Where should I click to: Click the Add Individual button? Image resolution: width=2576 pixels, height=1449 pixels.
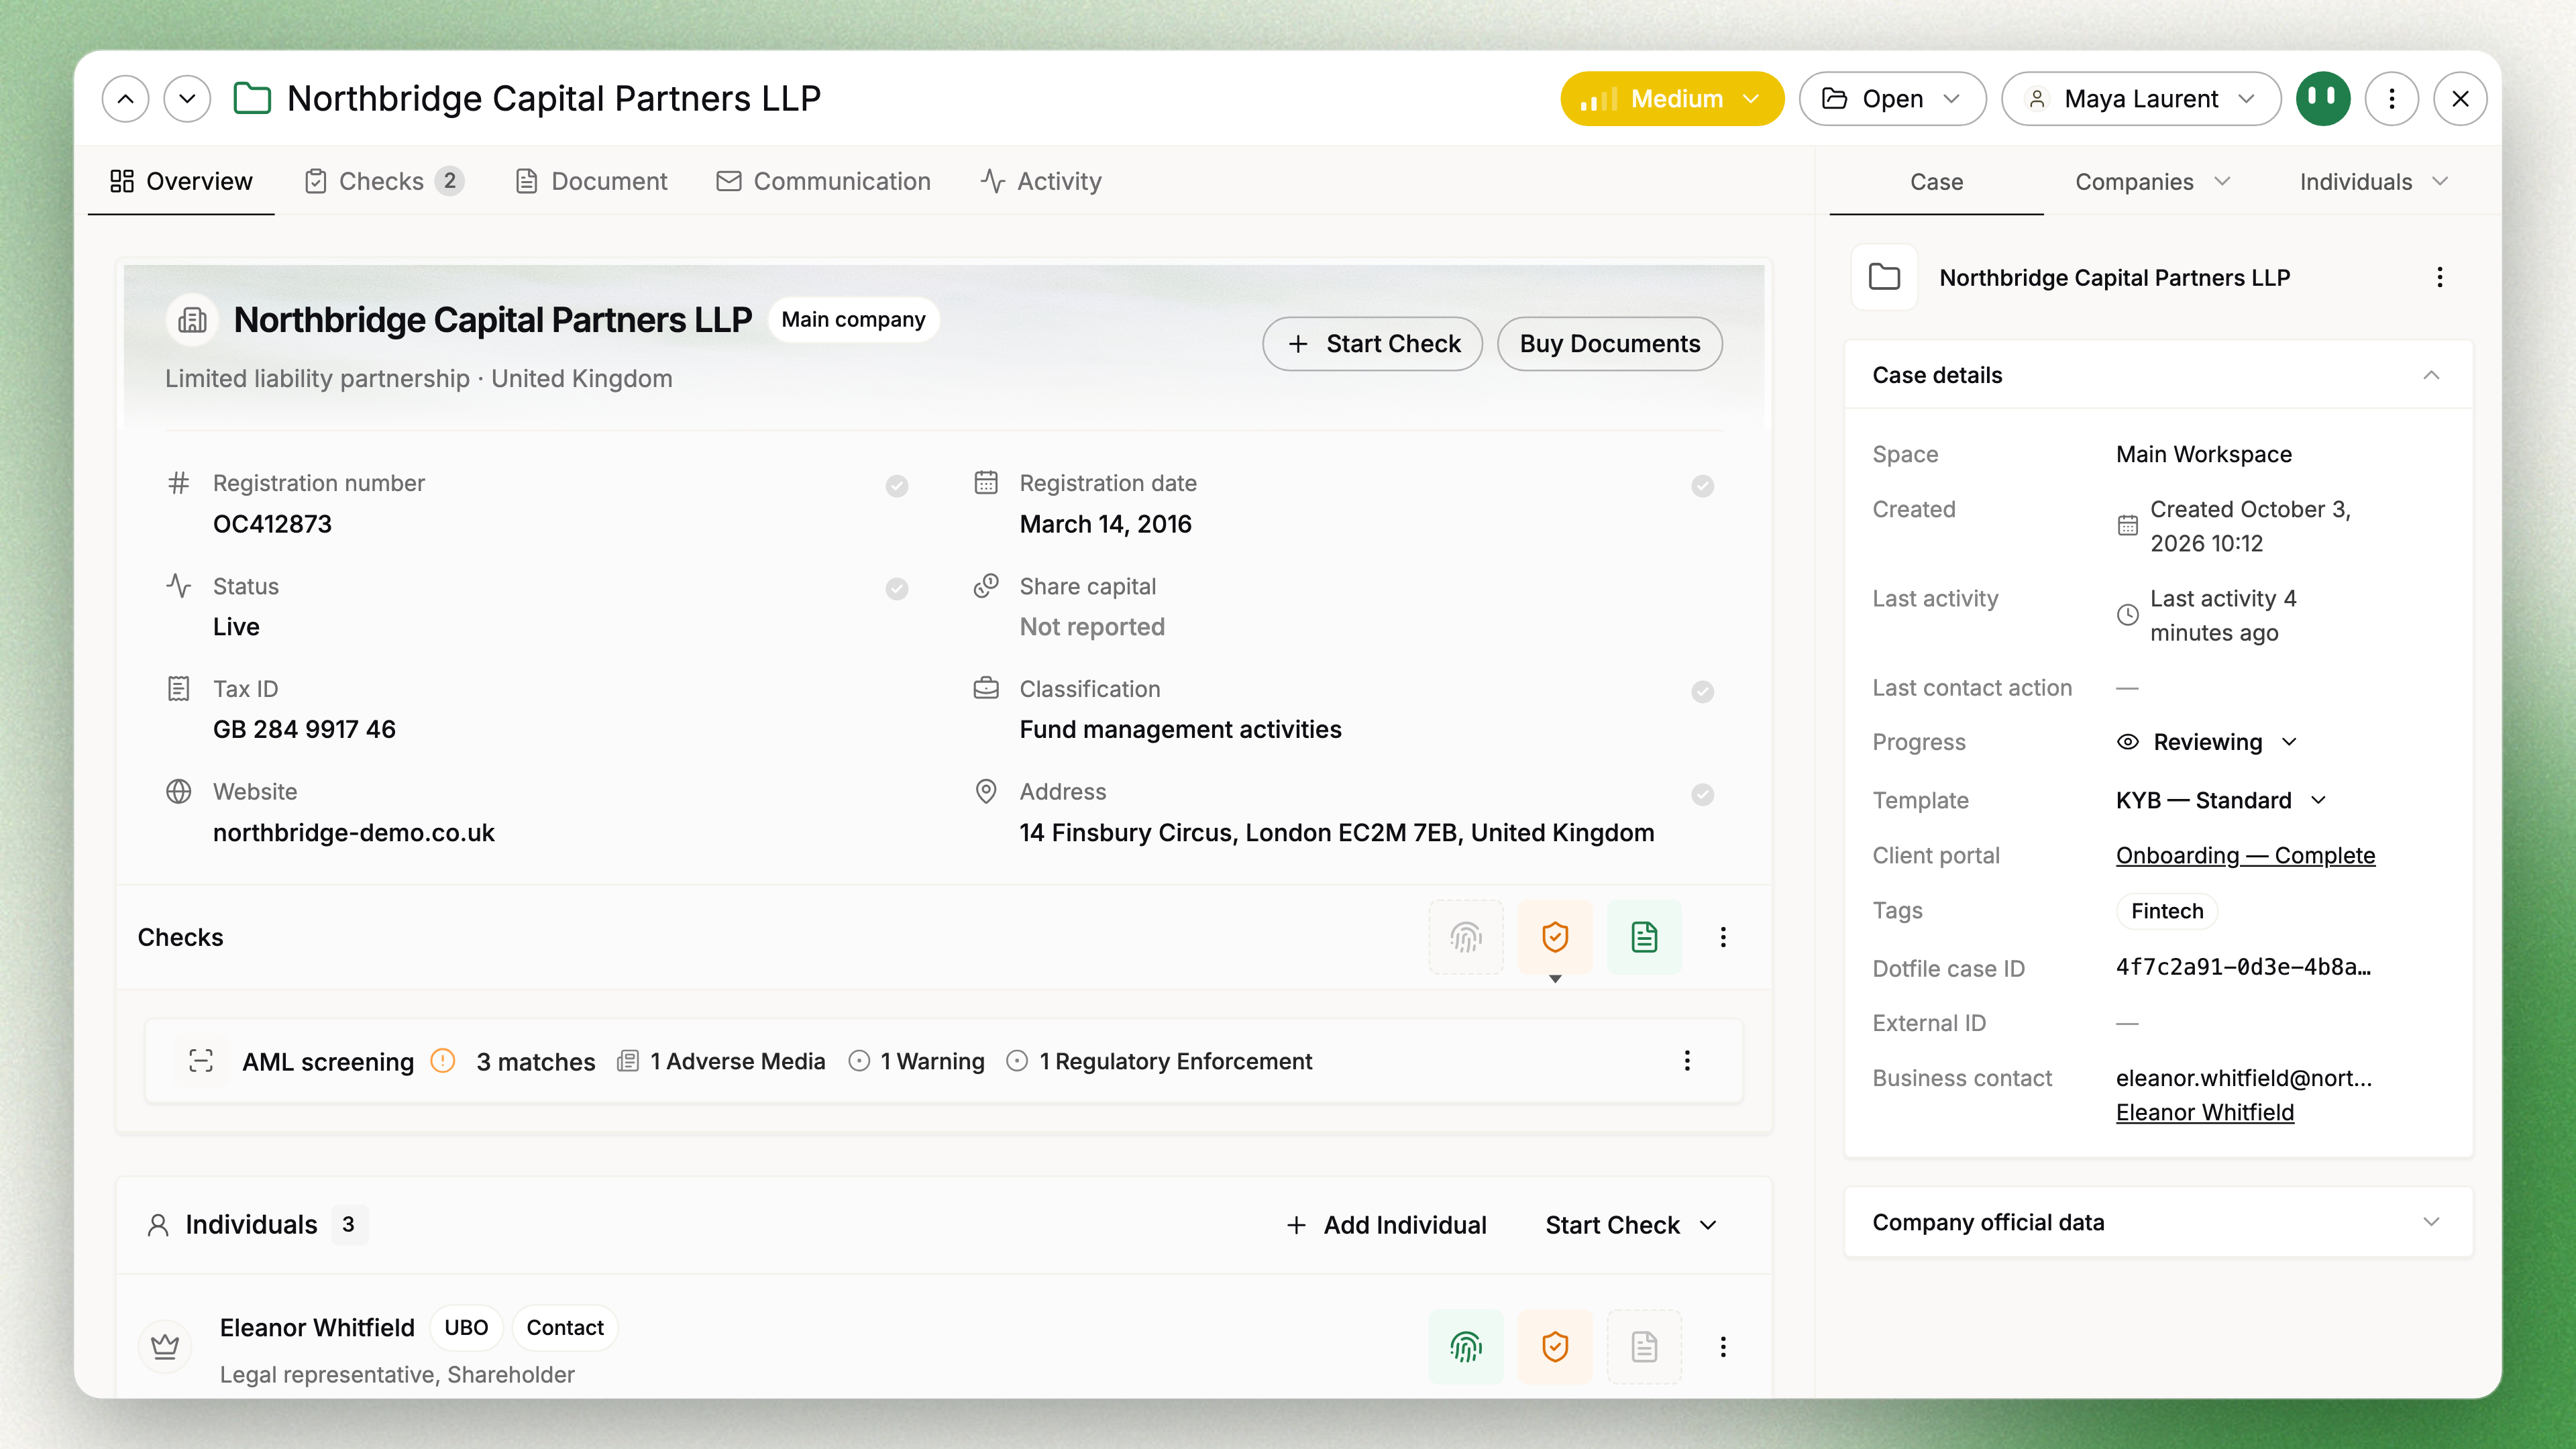(1386, 1225)
